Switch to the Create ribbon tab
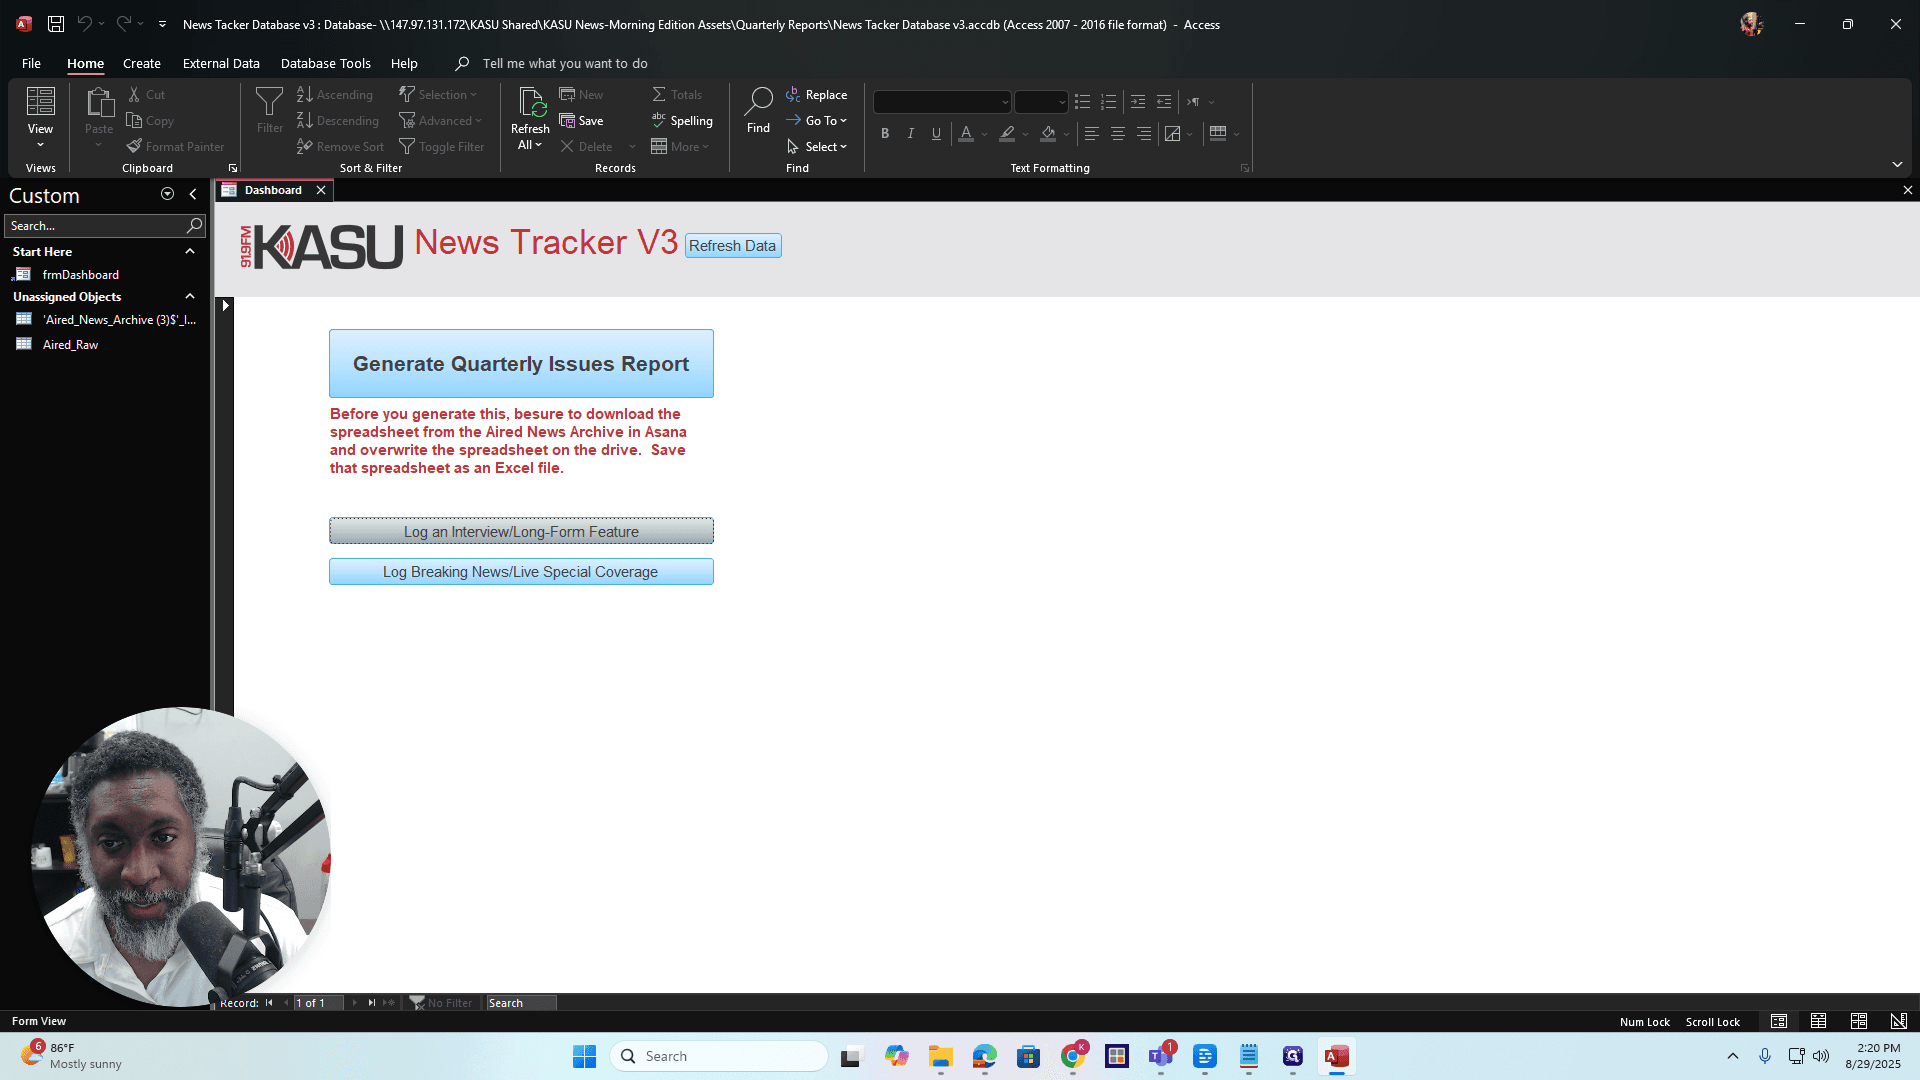This screenshot has height=1080, width=1920. coord(142,63)
